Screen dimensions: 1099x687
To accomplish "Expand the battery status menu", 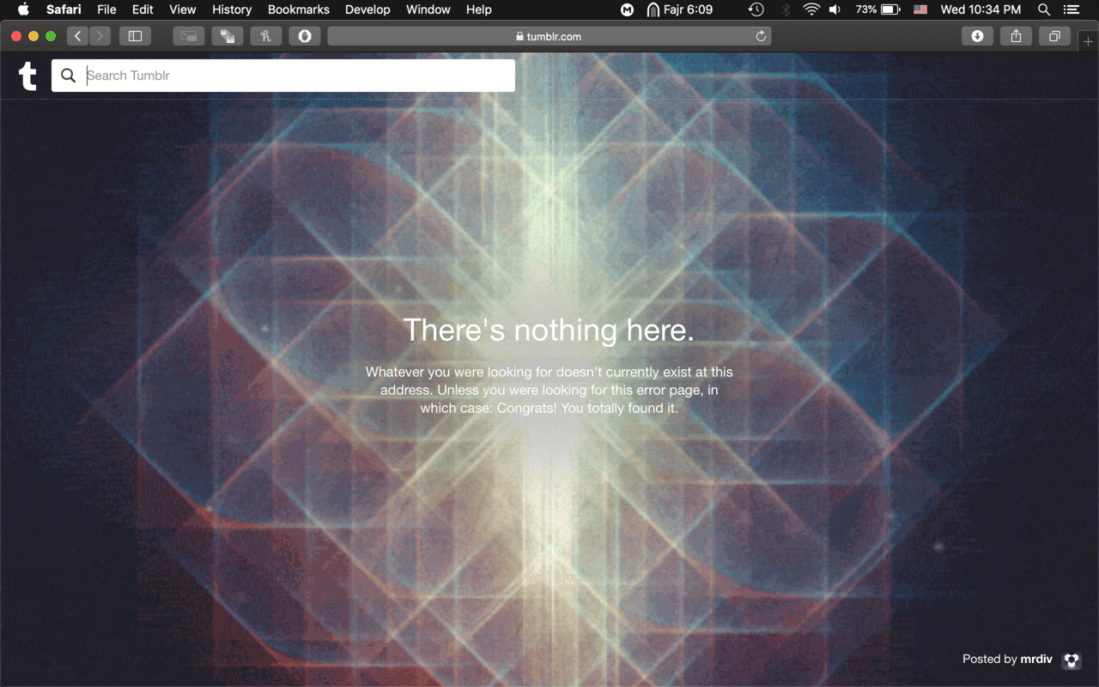I will 889,10.
